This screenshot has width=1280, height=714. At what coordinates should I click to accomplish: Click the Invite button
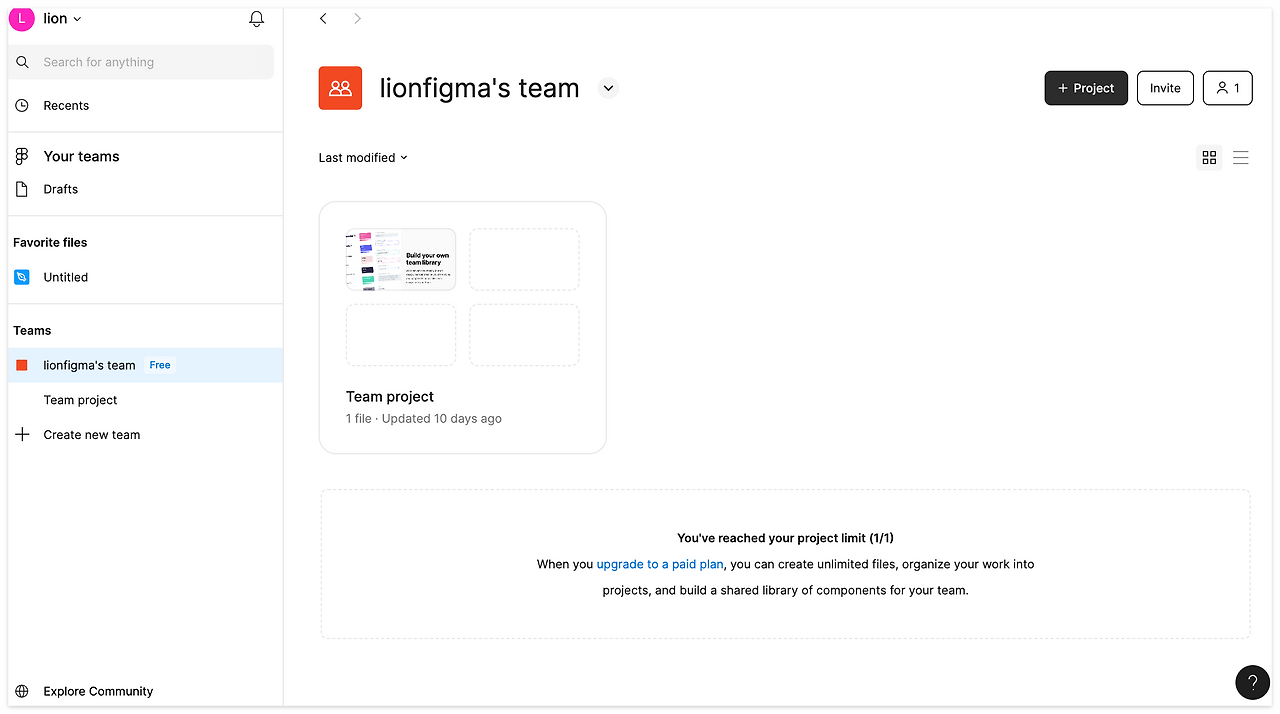pyautogui.click(x=1165, y=88)
